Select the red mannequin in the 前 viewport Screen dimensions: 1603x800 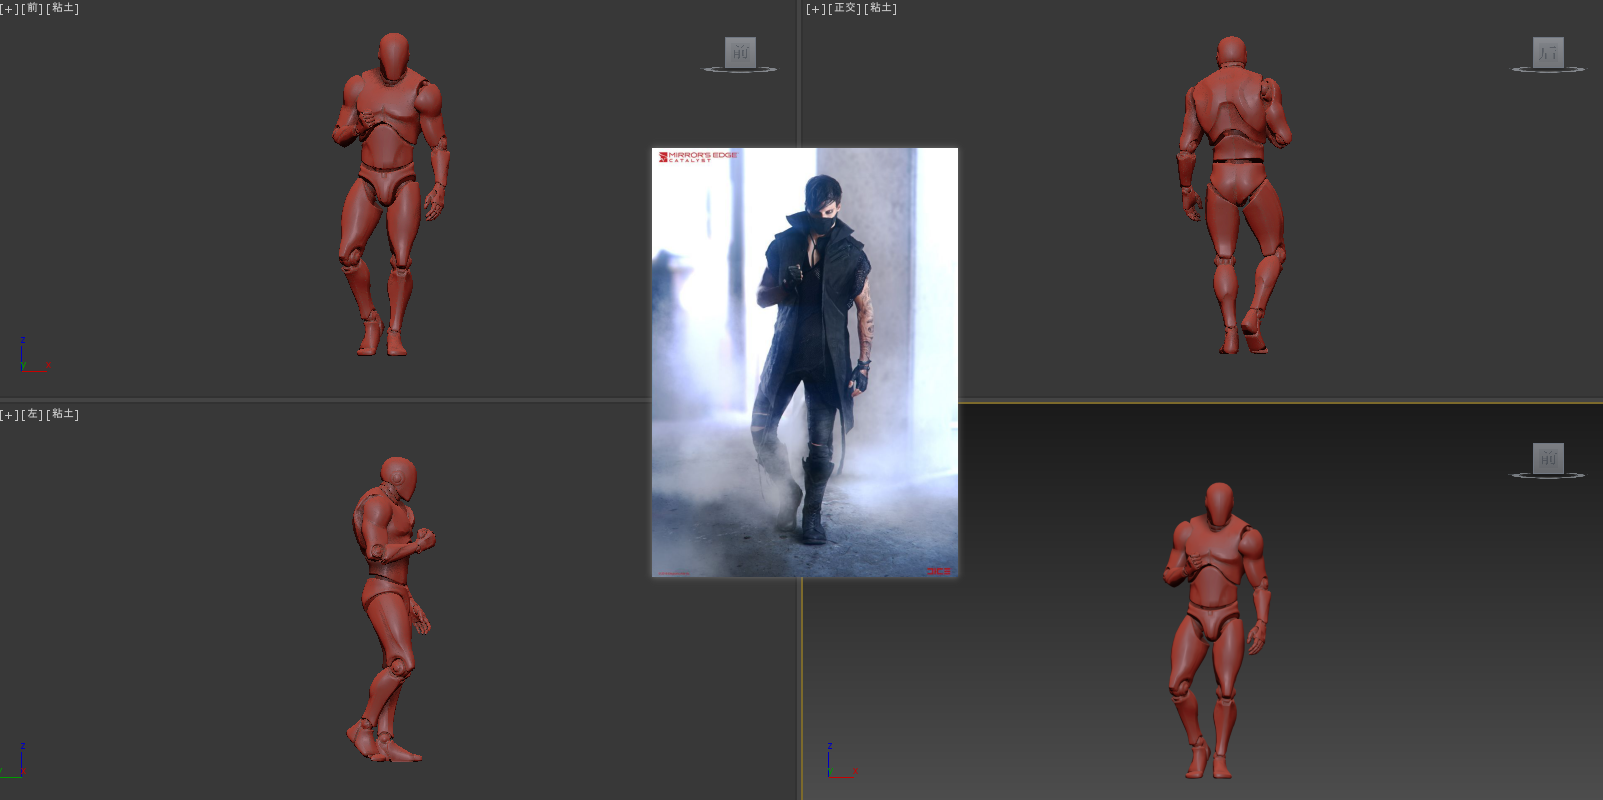(392, 195)
